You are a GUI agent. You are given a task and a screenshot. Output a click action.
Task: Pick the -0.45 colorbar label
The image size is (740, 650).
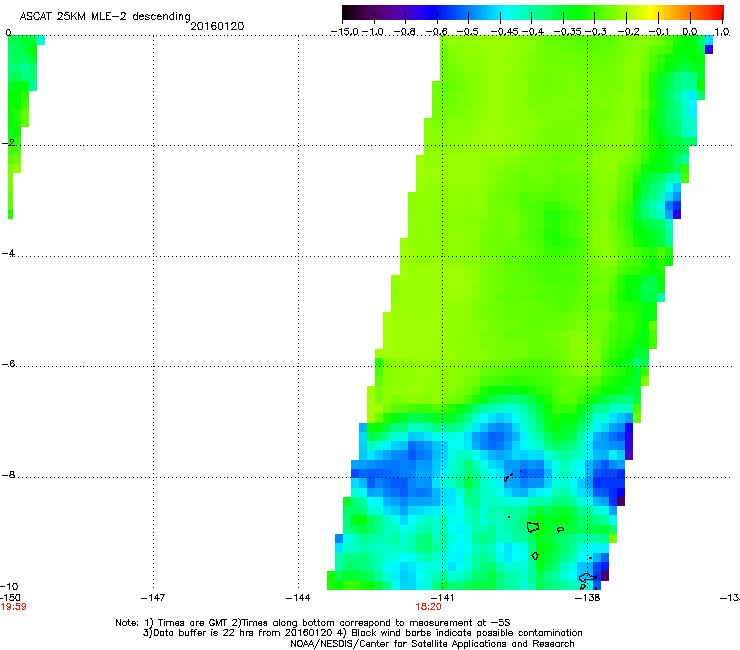[x=505, y=32]
